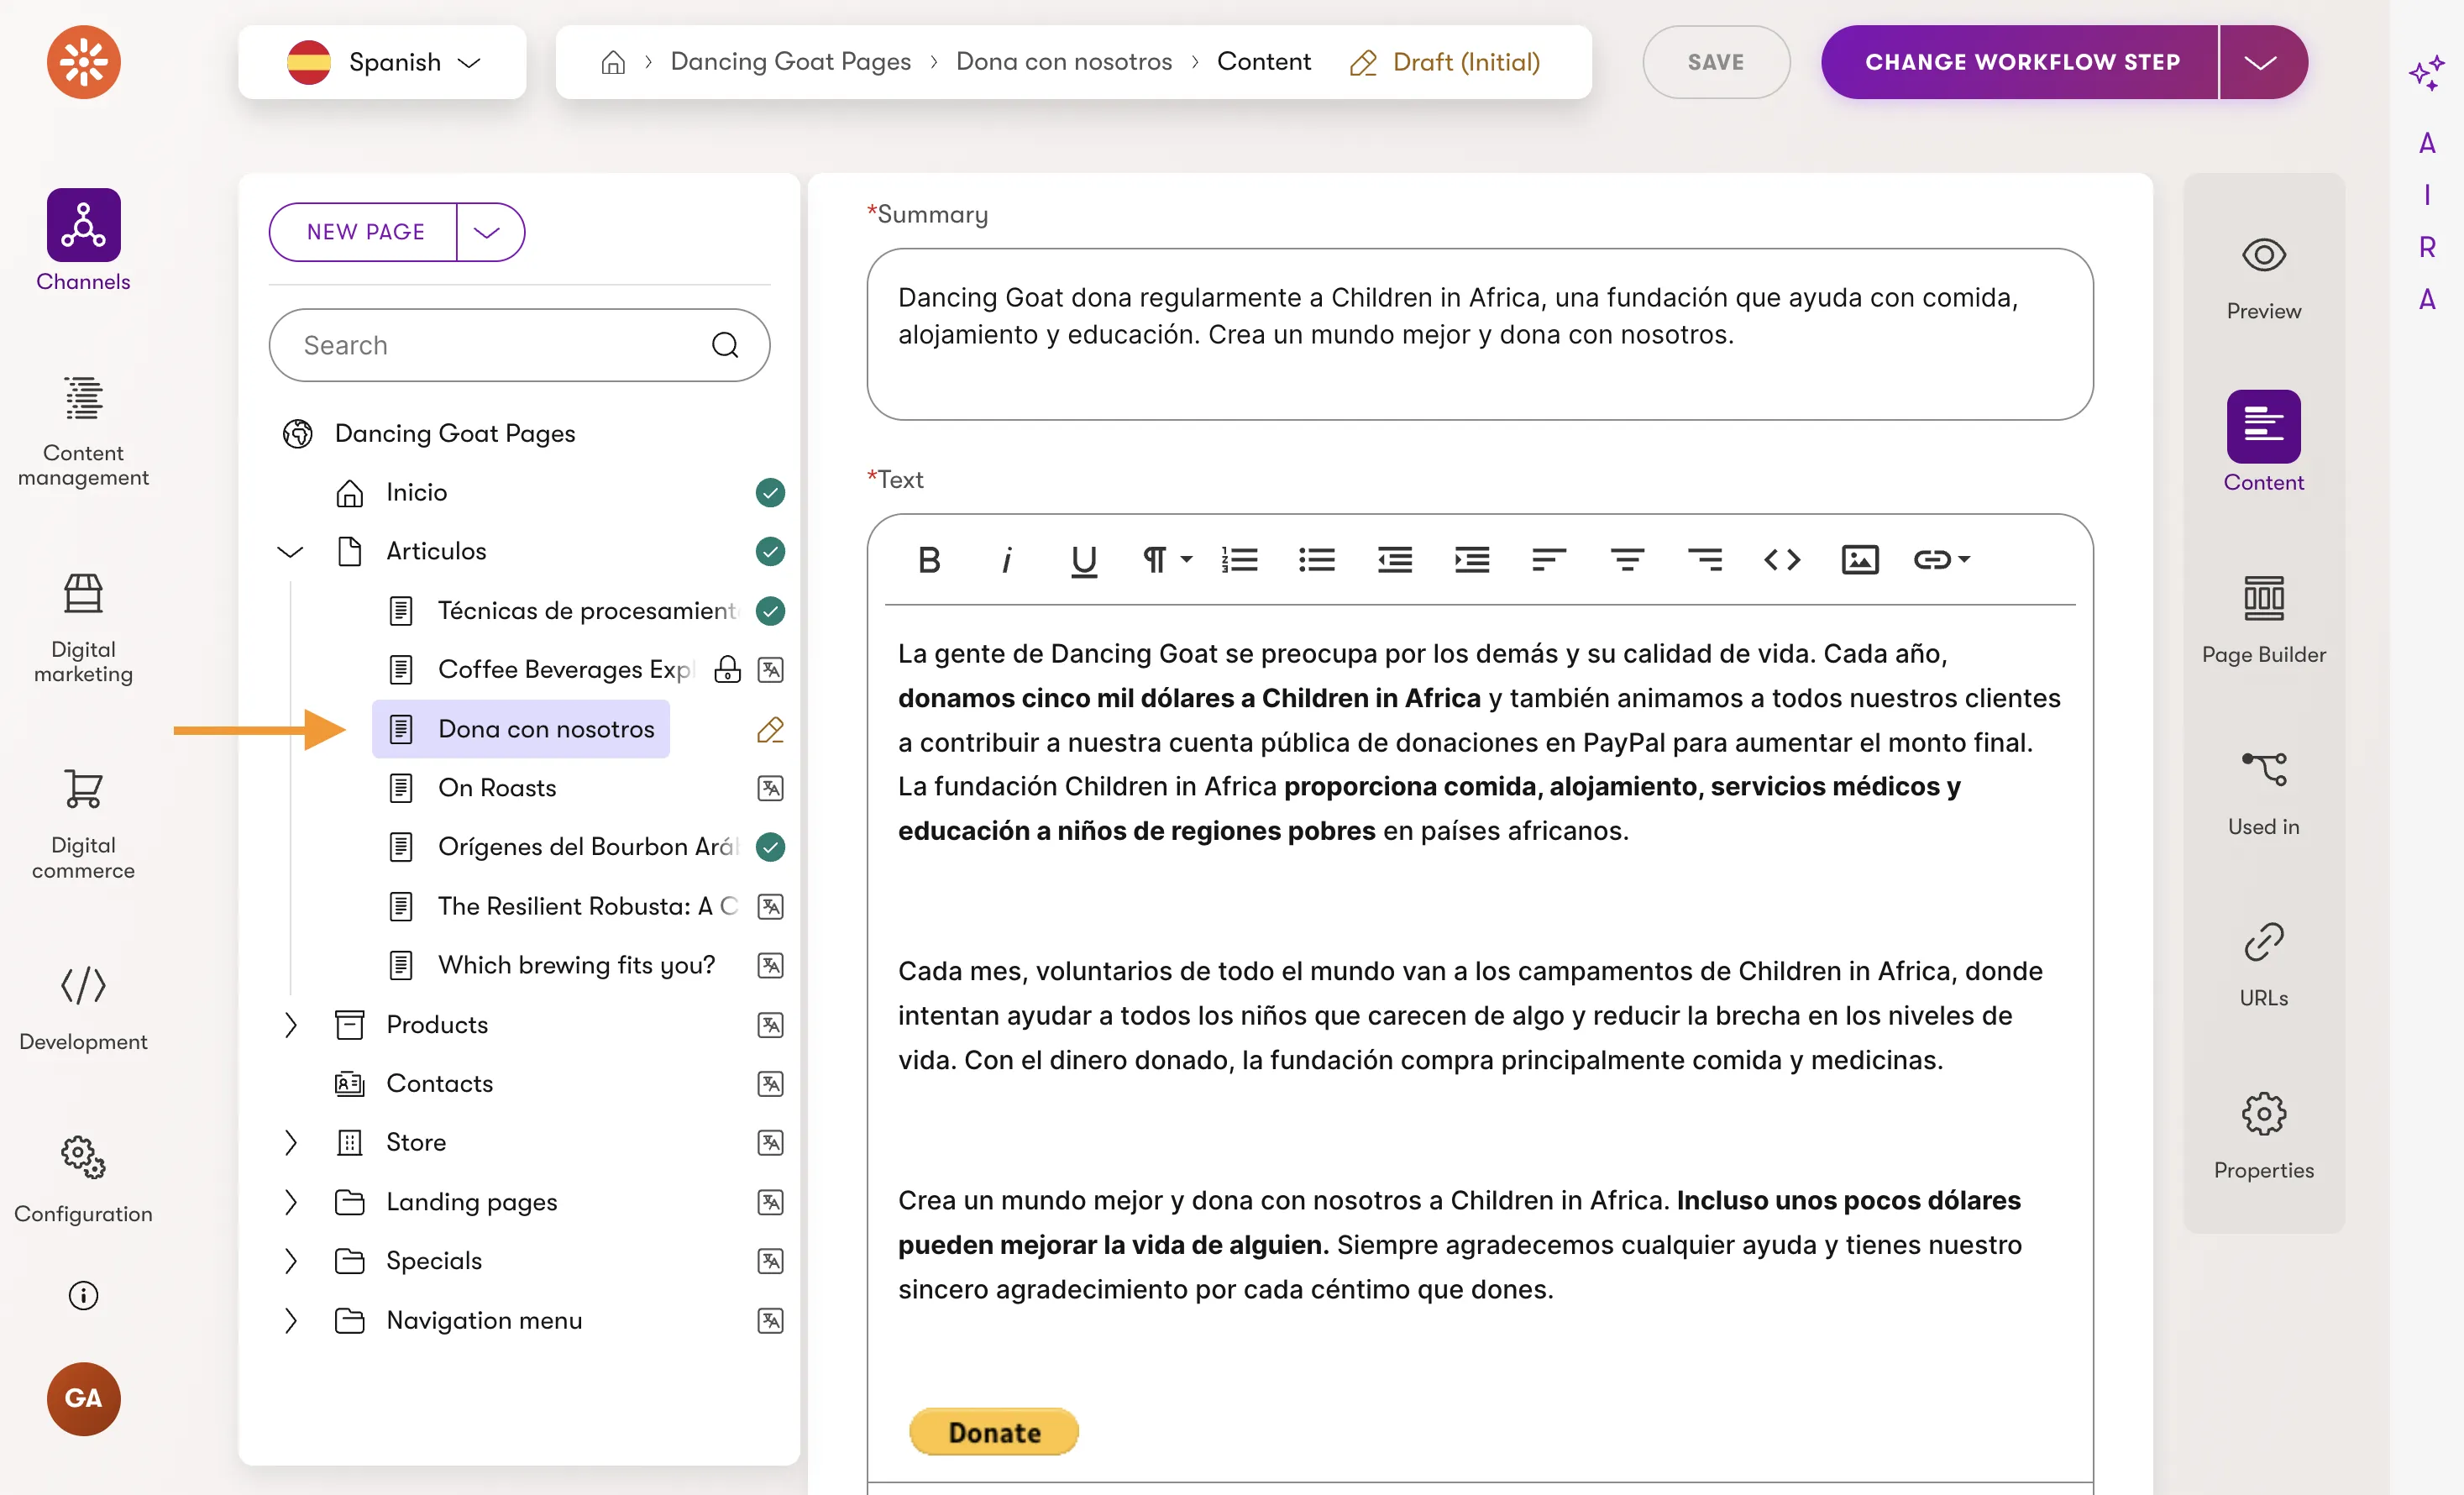Decrease text indent

coord(1394,560)
